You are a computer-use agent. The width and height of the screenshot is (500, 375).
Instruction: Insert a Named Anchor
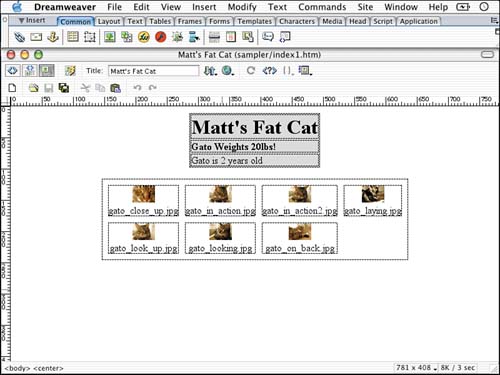53,37
